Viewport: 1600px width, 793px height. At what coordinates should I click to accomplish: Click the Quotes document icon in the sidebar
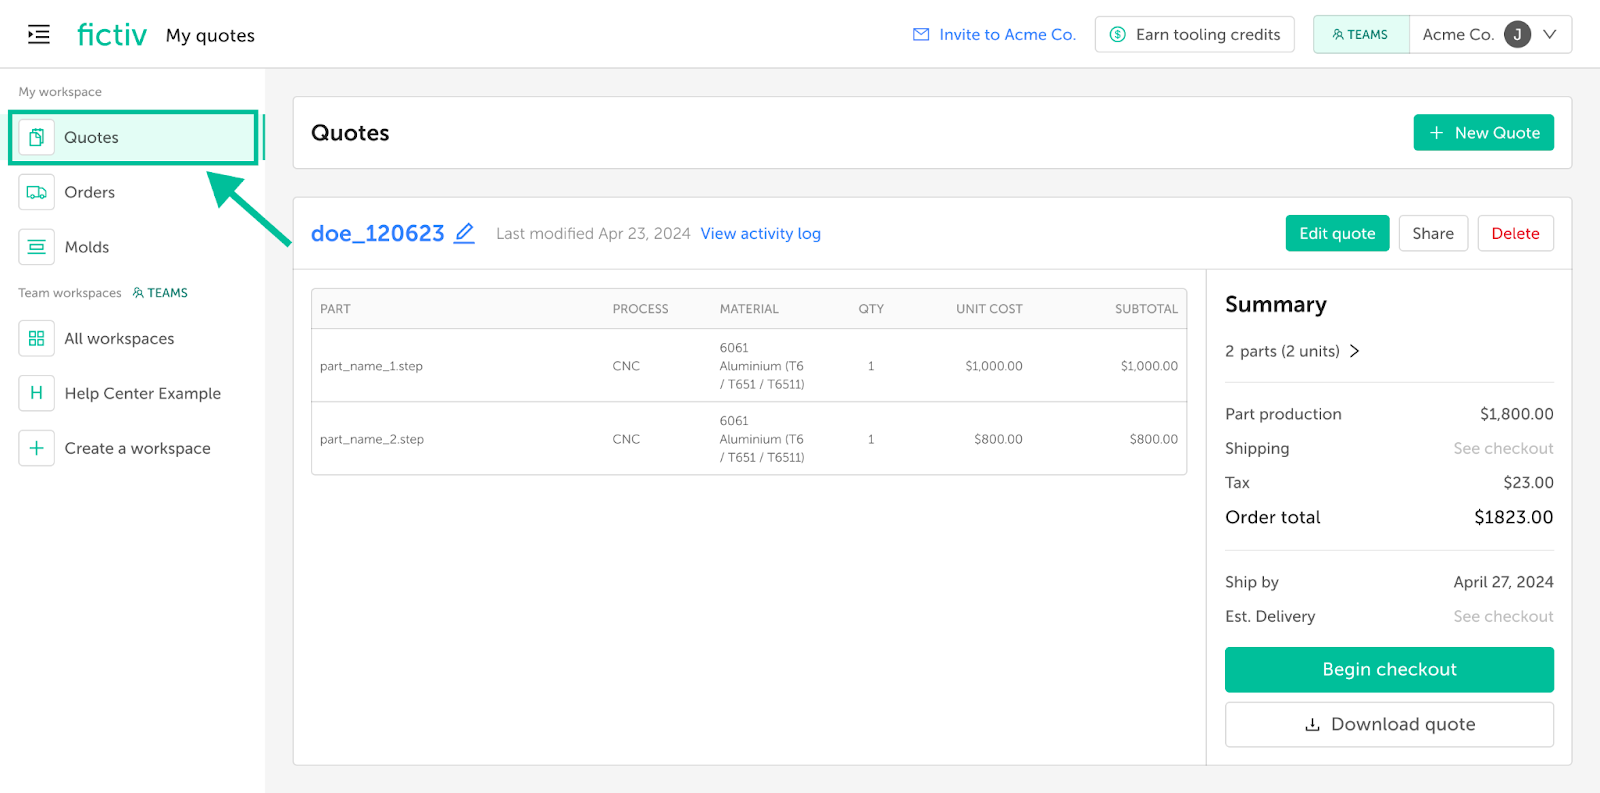coord(37,137)
